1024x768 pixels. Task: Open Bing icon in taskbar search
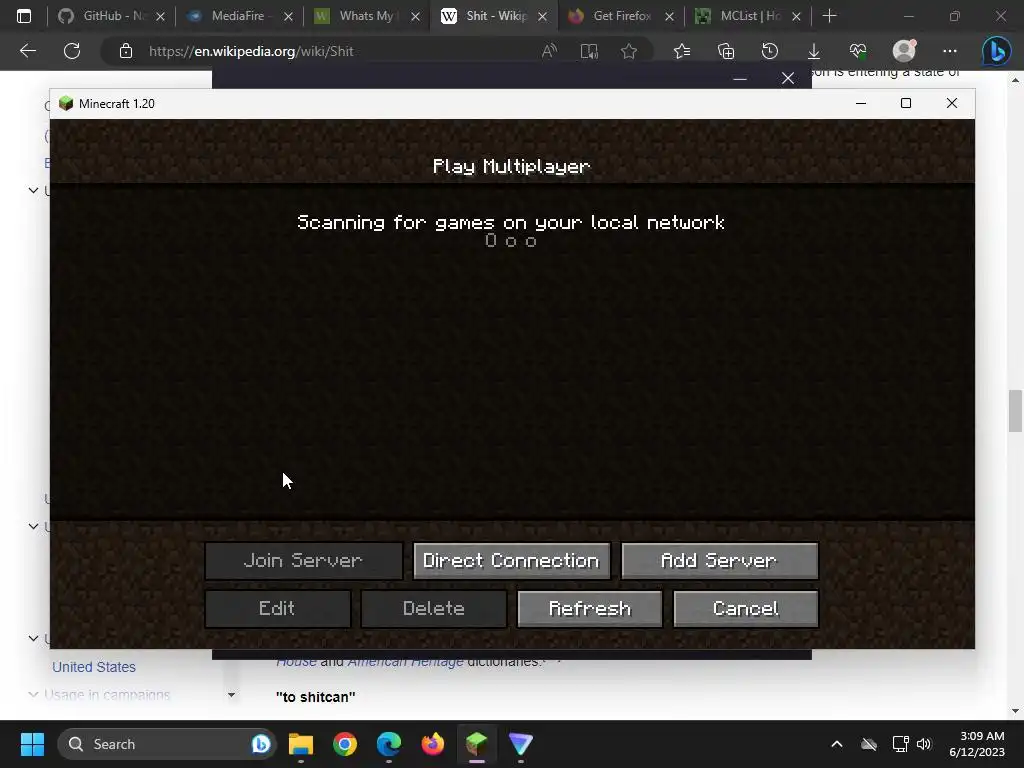(261, 744)
